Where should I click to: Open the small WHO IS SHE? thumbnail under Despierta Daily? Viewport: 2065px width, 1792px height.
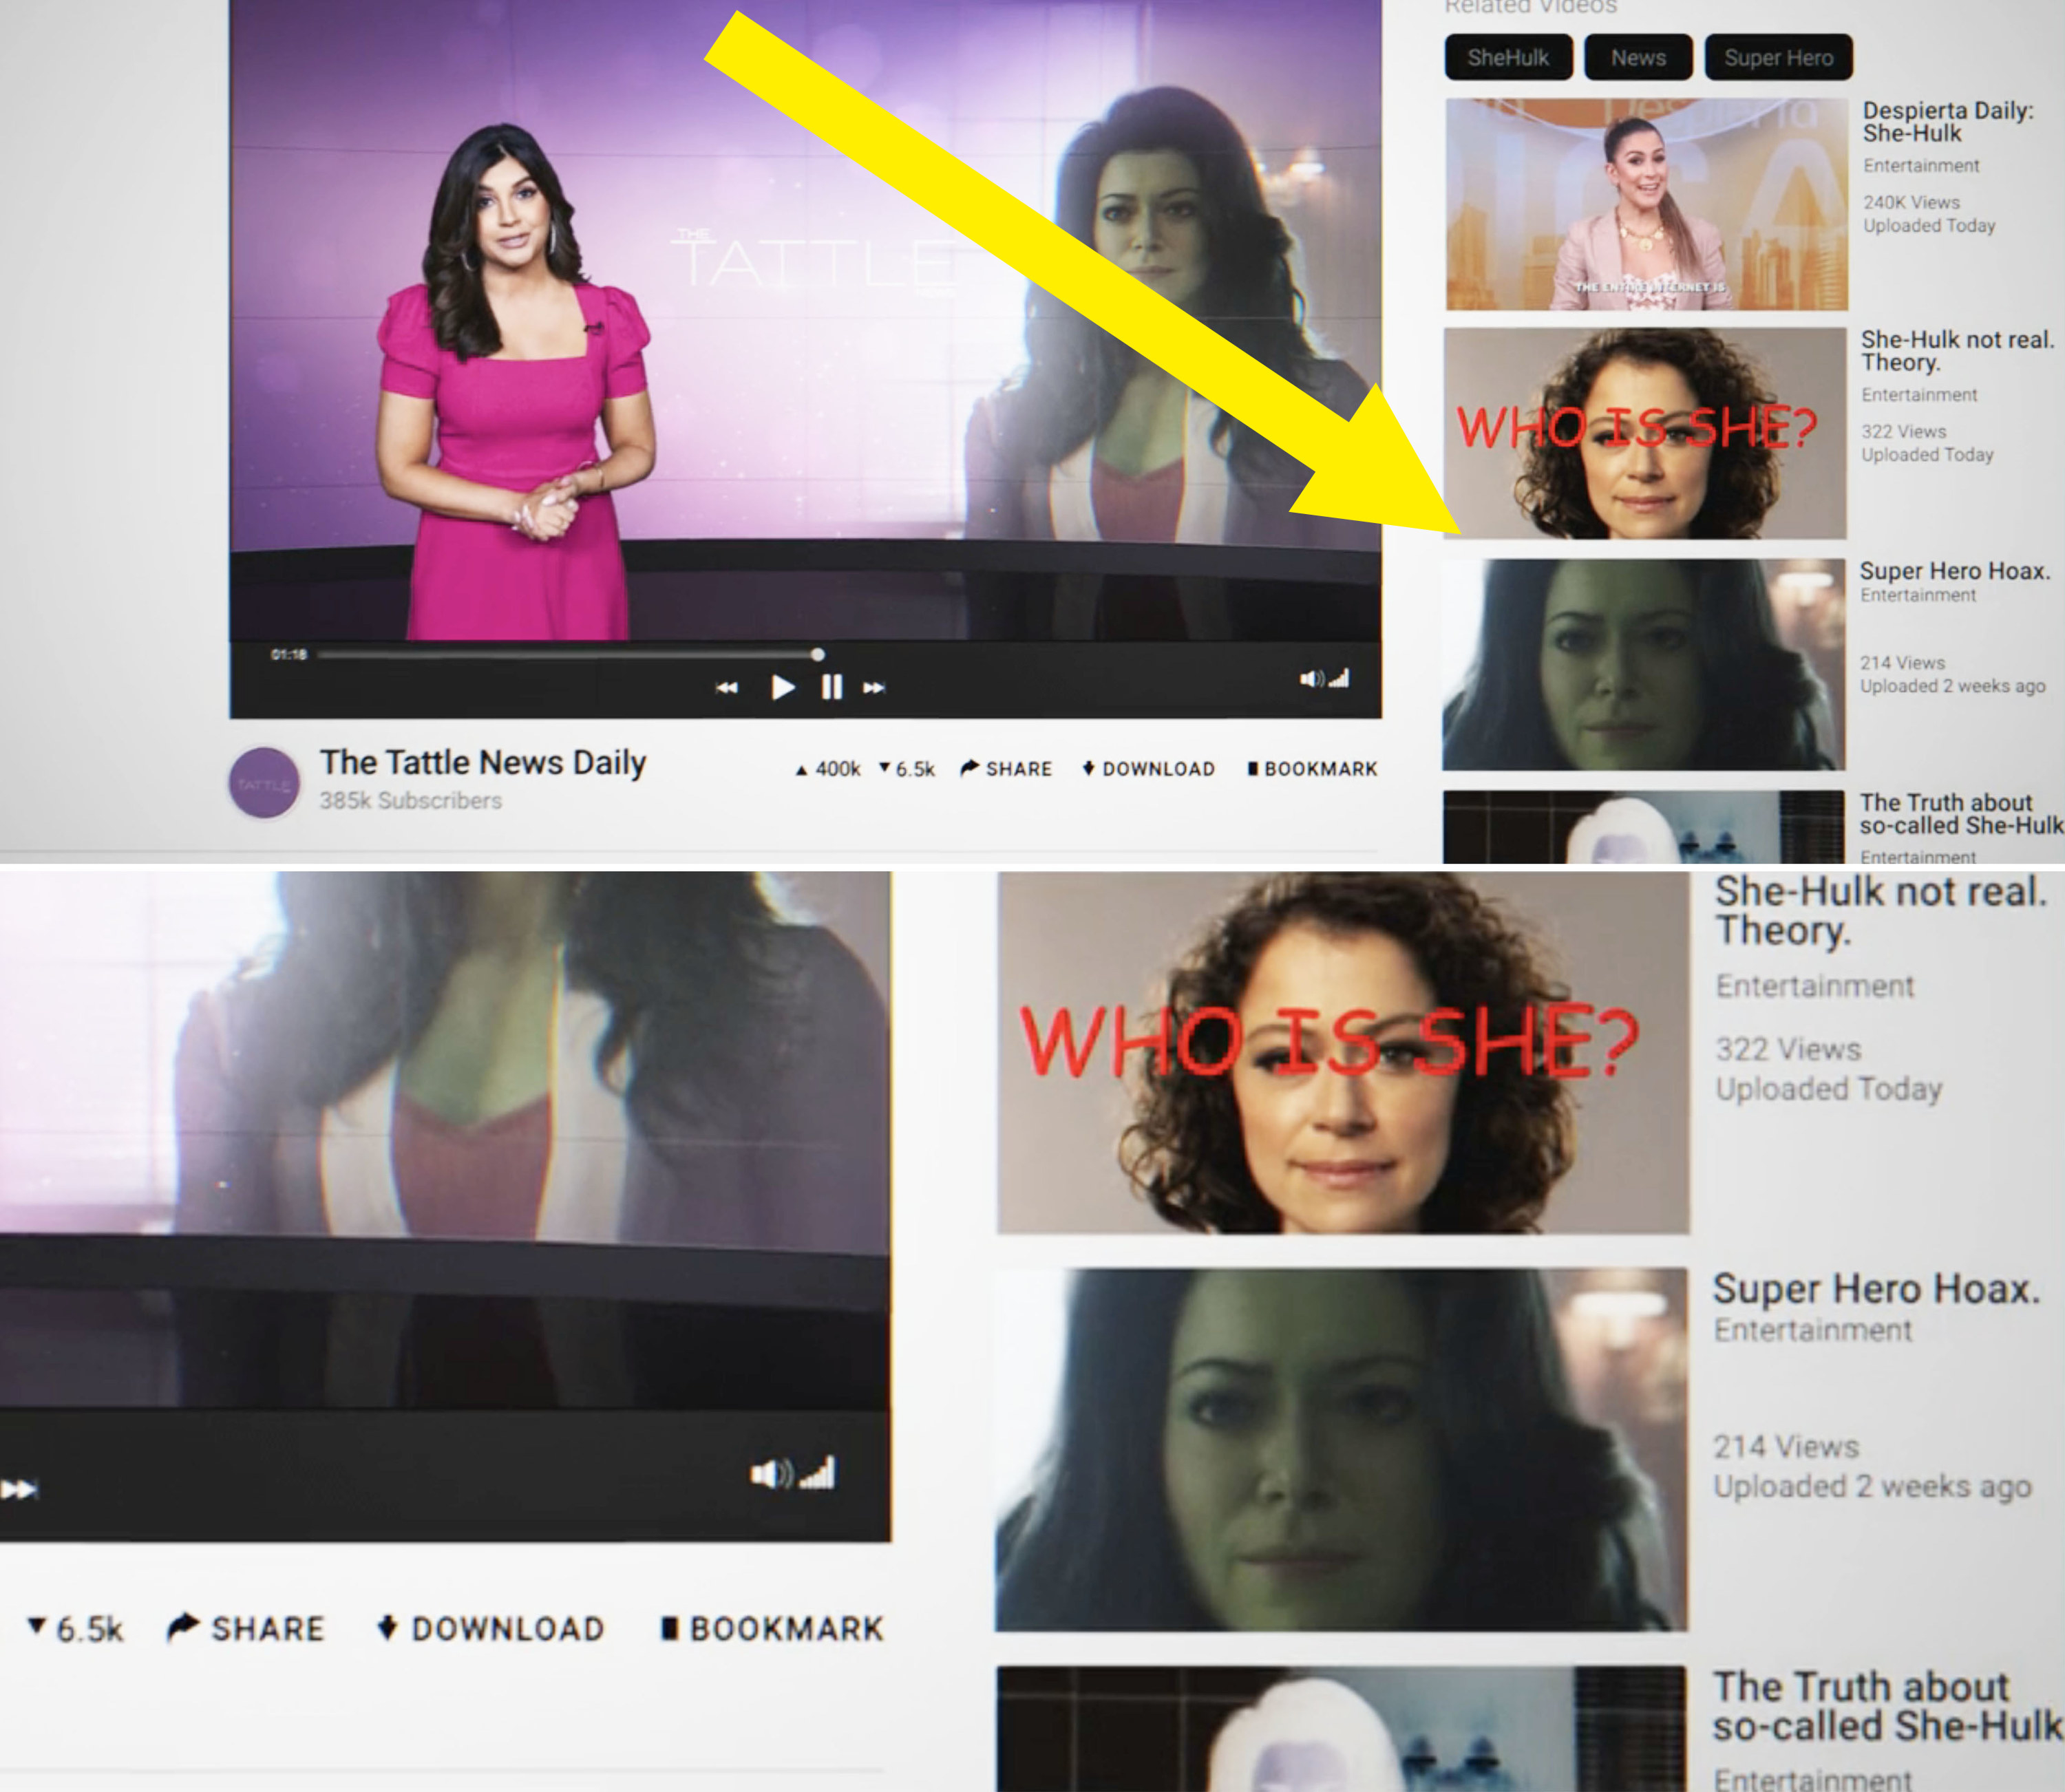click(x=1645, y=433)
